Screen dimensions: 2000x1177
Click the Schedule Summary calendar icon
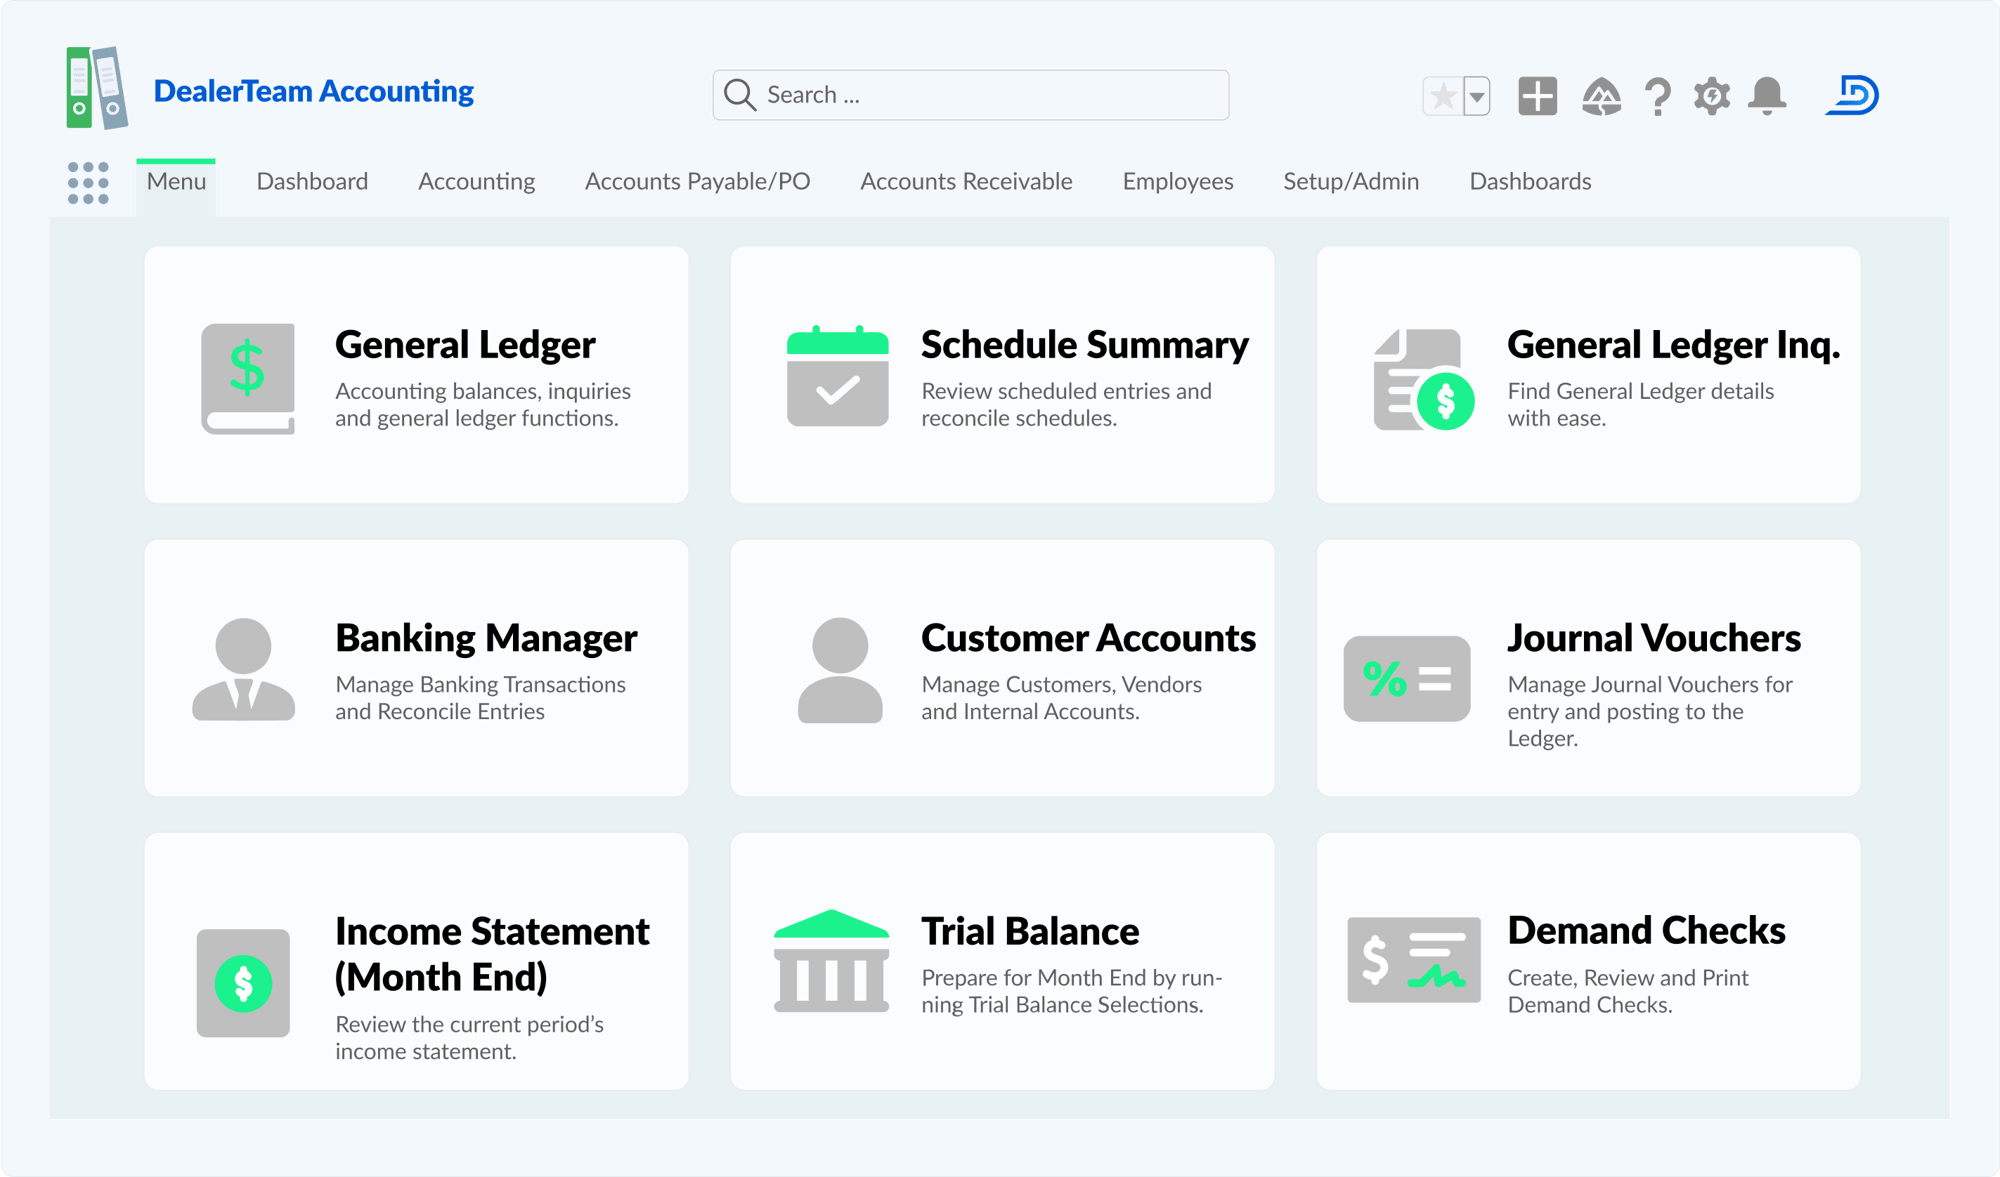coord(838,376)
